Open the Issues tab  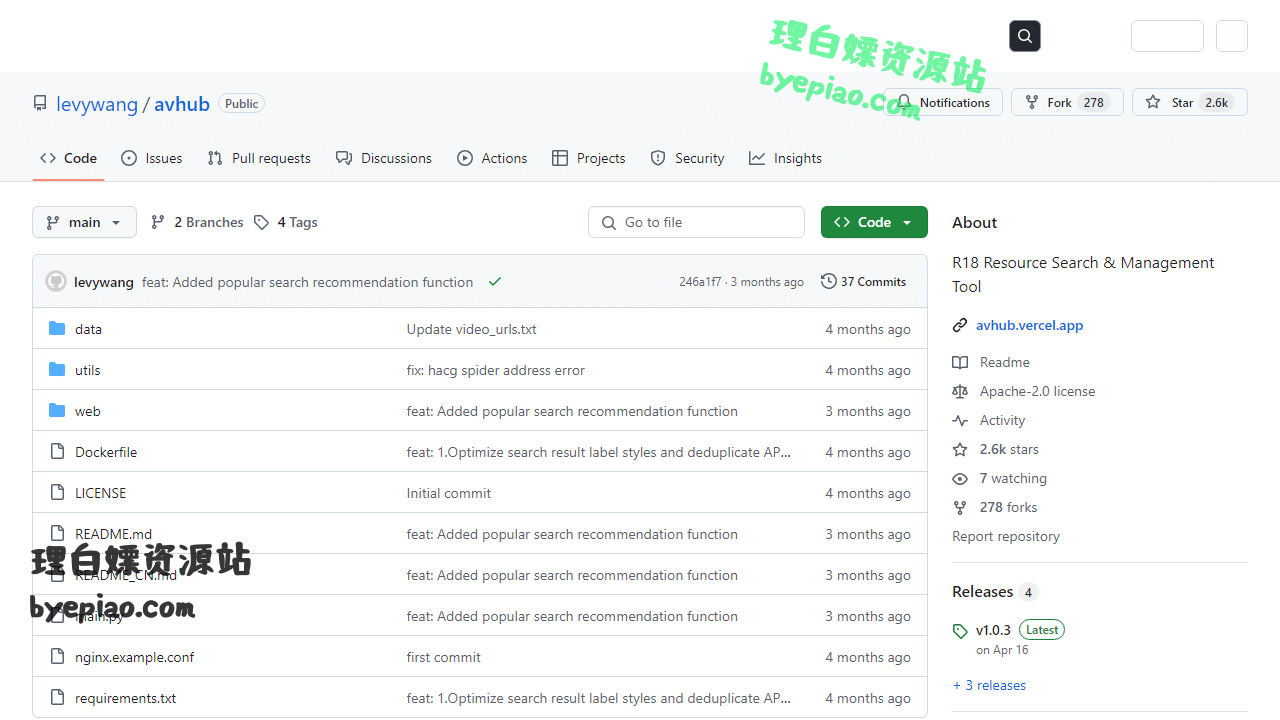coord(152,158)
